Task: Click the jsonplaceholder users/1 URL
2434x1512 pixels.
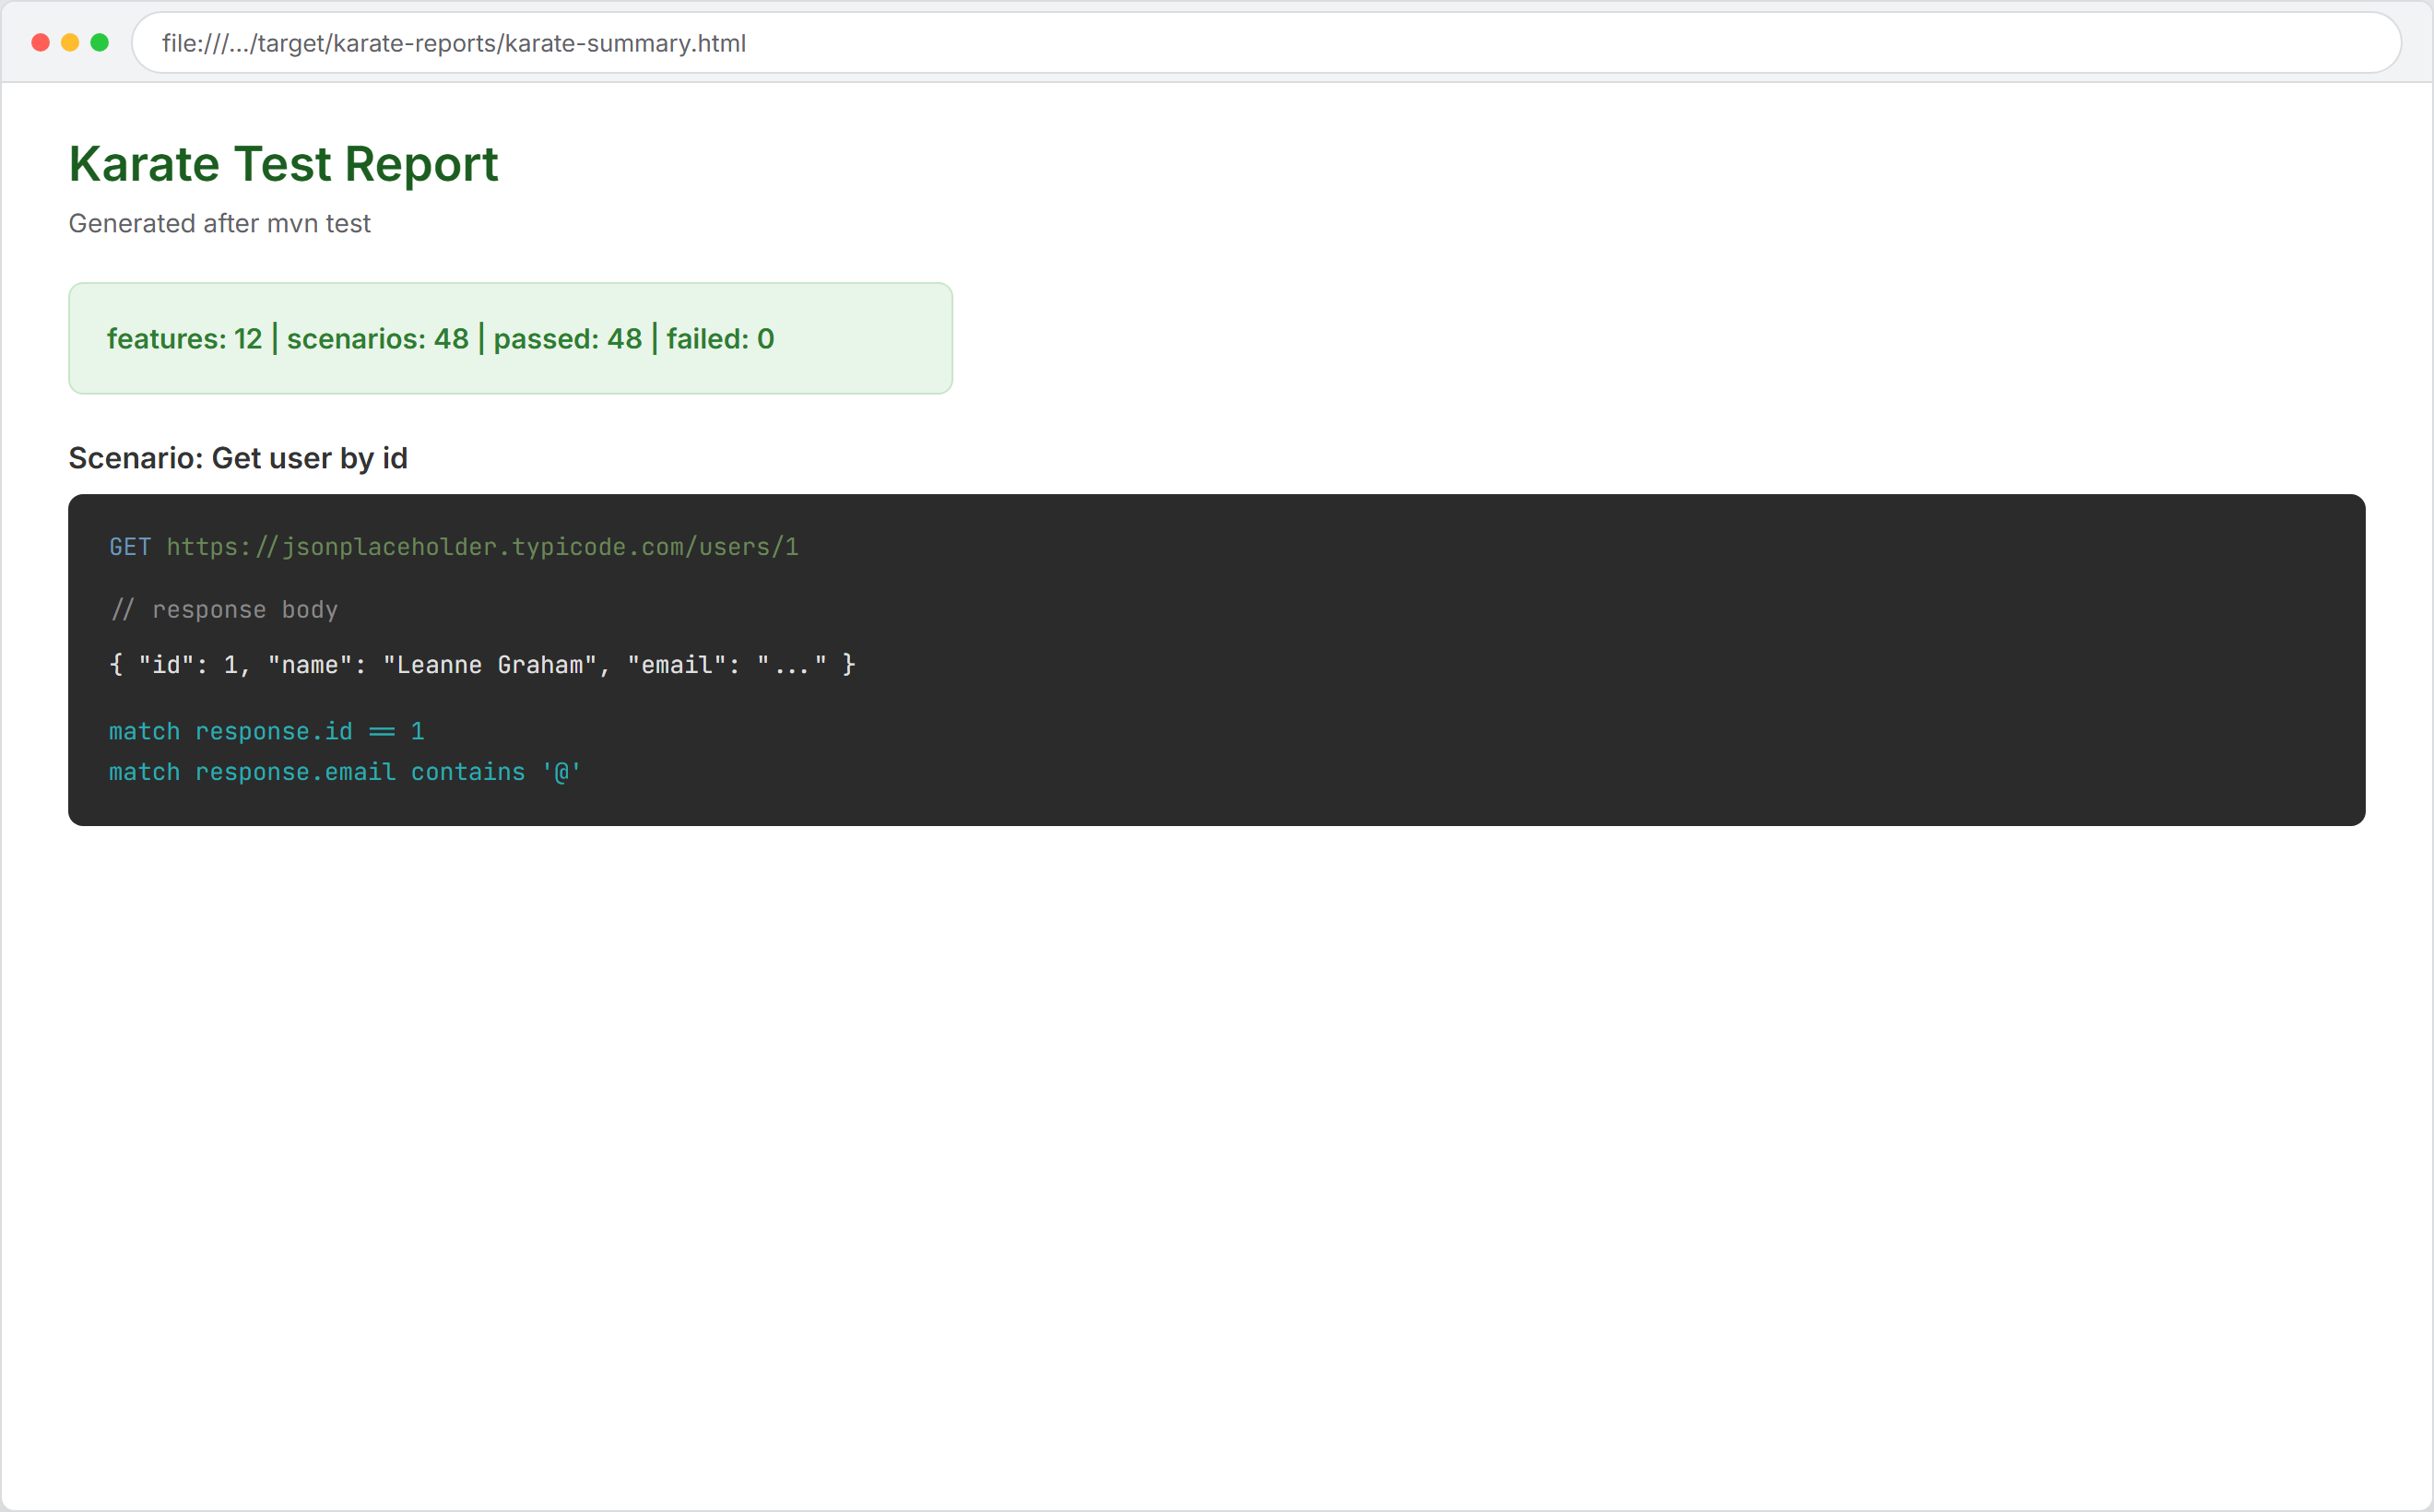Action: tap(482, 547)
